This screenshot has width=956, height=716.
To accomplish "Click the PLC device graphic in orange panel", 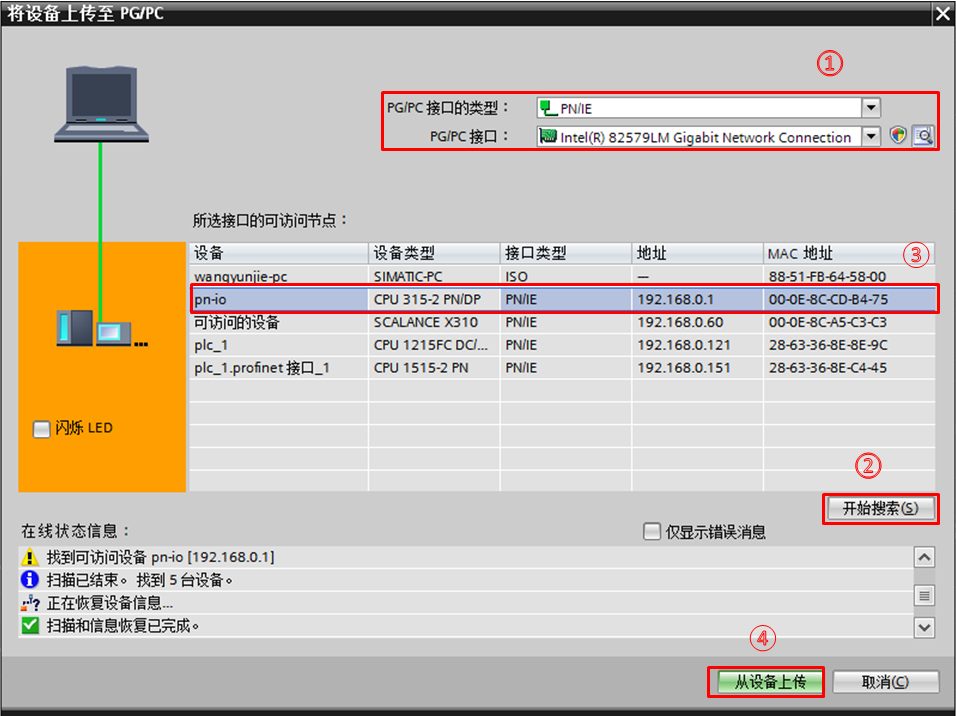I will [100, 329].
